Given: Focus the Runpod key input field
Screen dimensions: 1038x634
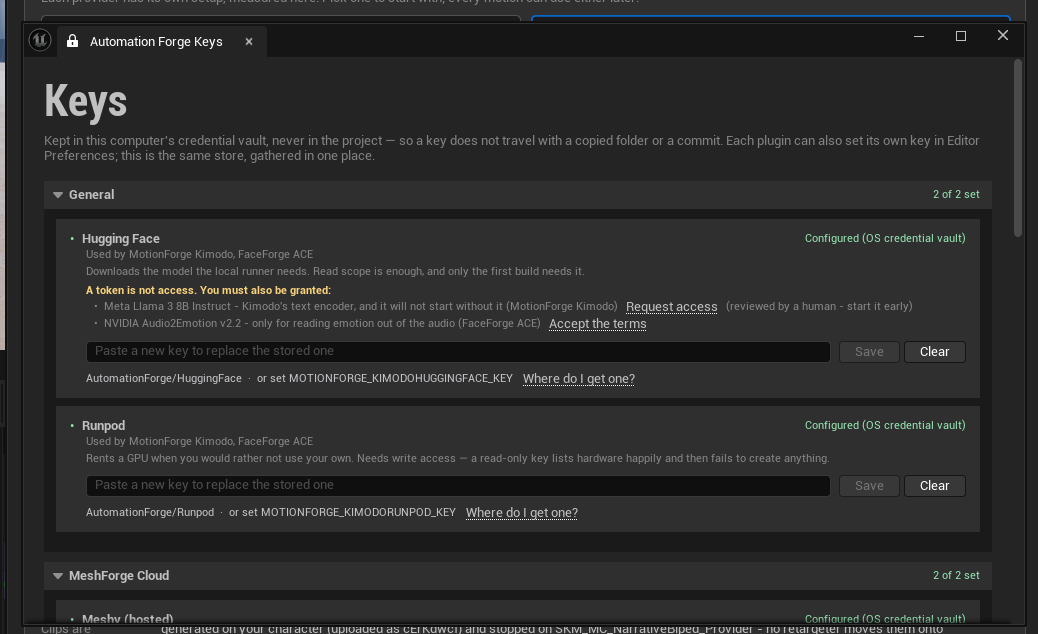Looking at the screenshot, I should pyautogui.click(x=458, y=486).
